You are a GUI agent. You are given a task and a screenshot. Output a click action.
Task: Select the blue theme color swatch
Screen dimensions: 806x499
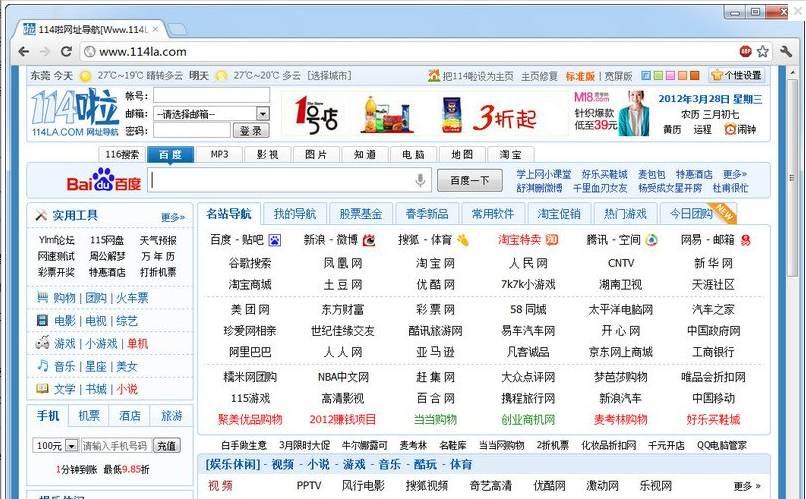click(646, 76)
